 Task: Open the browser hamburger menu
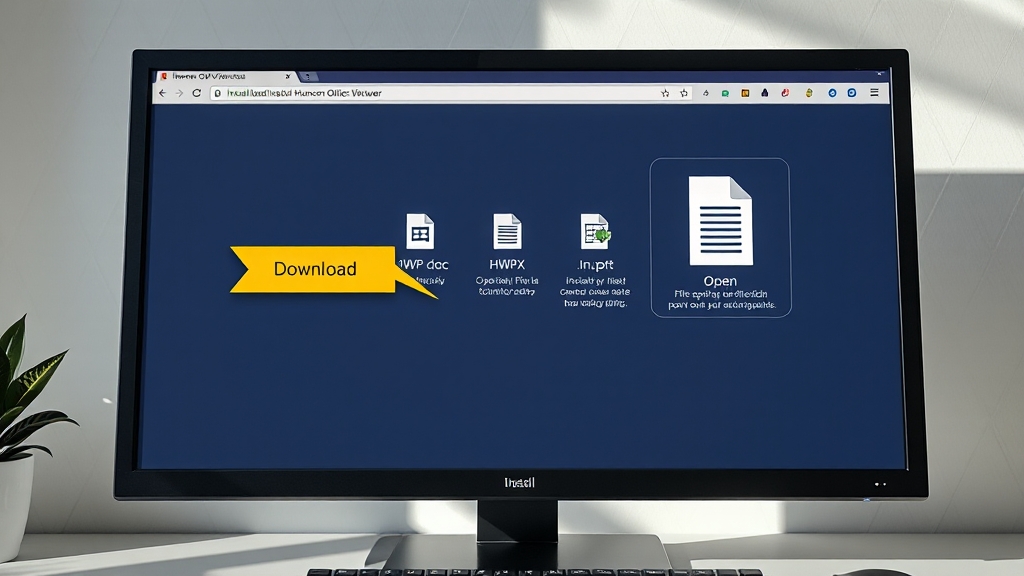[874, 93]
